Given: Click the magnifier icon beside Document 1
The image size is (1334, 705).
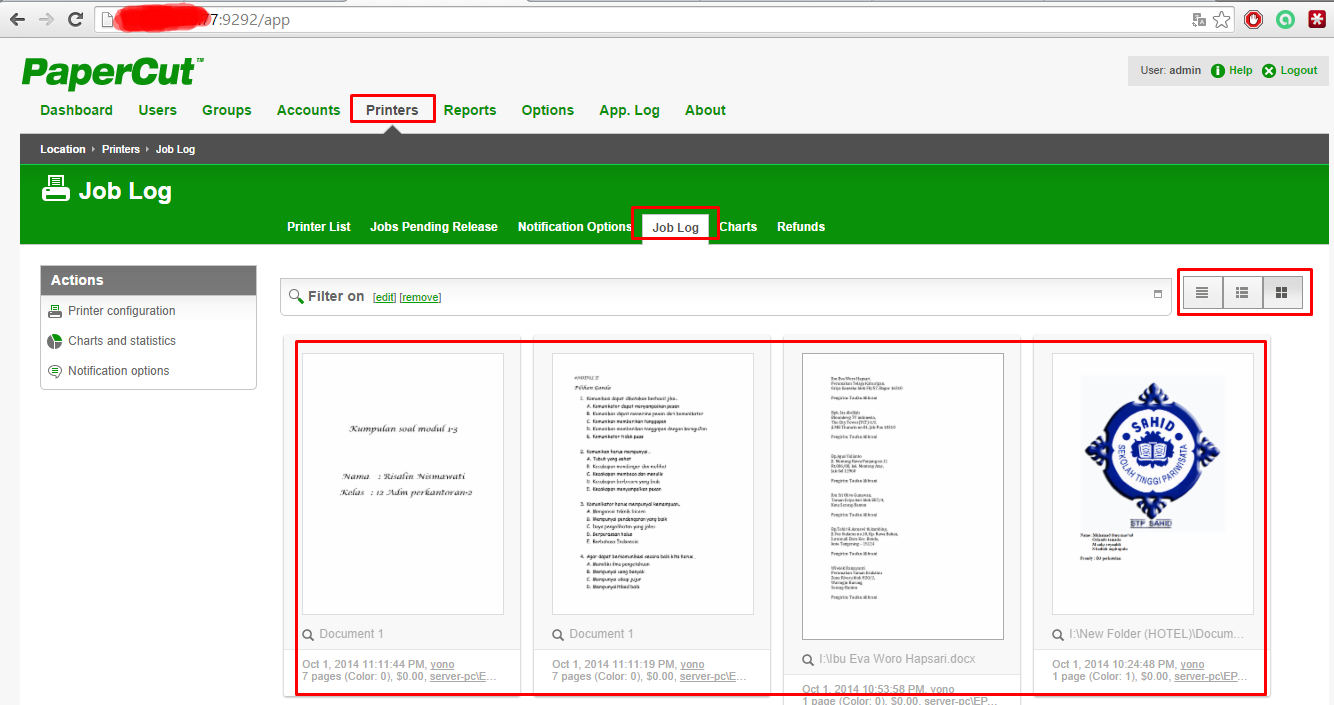Looking at the screenshot, I should (x=307, y=634).
